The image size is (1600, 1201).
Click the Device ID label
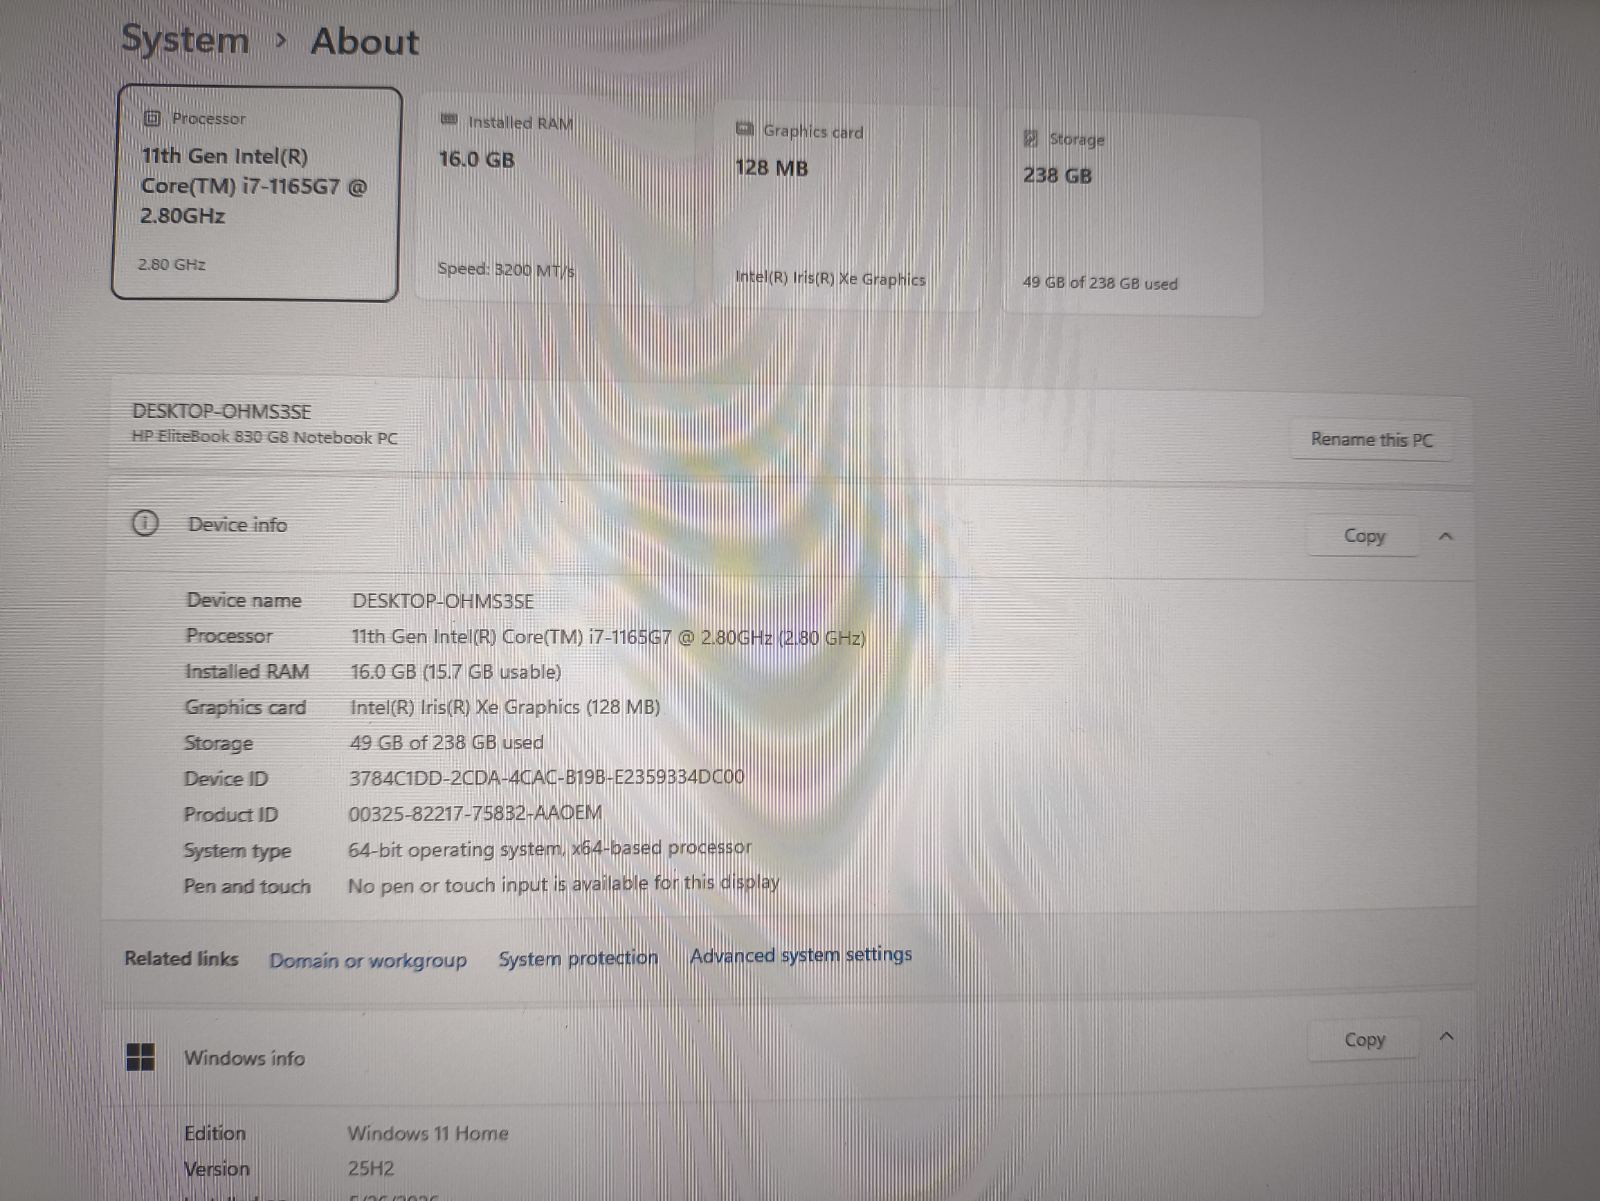point(226,778)
